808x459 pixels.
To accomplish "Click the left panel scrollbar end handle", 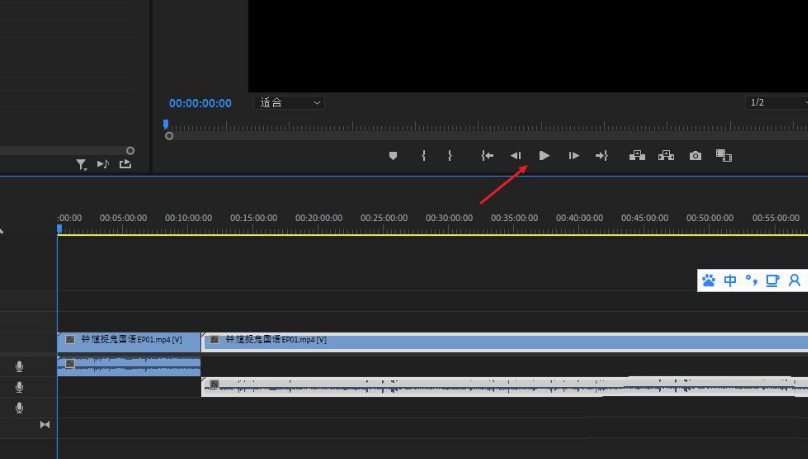I will click(130, 150).
